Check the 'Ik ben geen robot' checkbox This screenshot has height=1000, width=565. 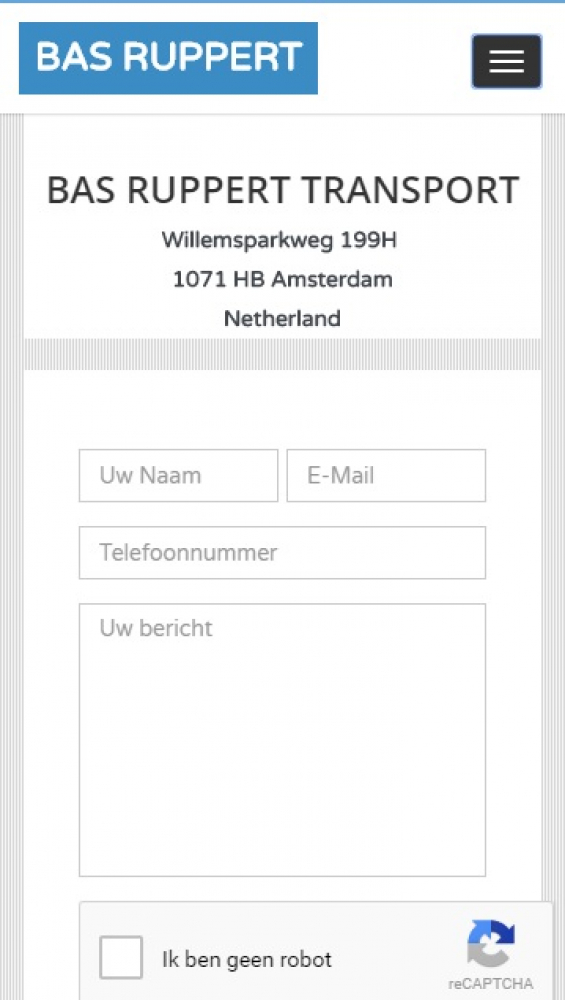tap(121, 957)
